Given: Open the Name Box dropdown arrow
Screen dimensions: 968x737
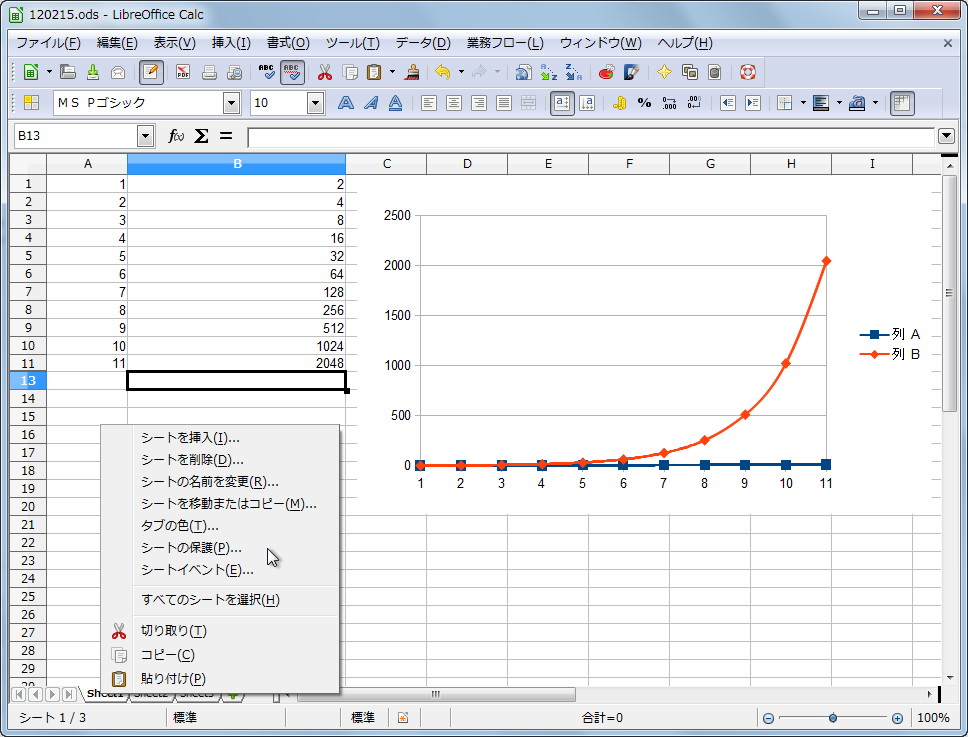Looking at the screenshot, I should click(x=145, y=136).
